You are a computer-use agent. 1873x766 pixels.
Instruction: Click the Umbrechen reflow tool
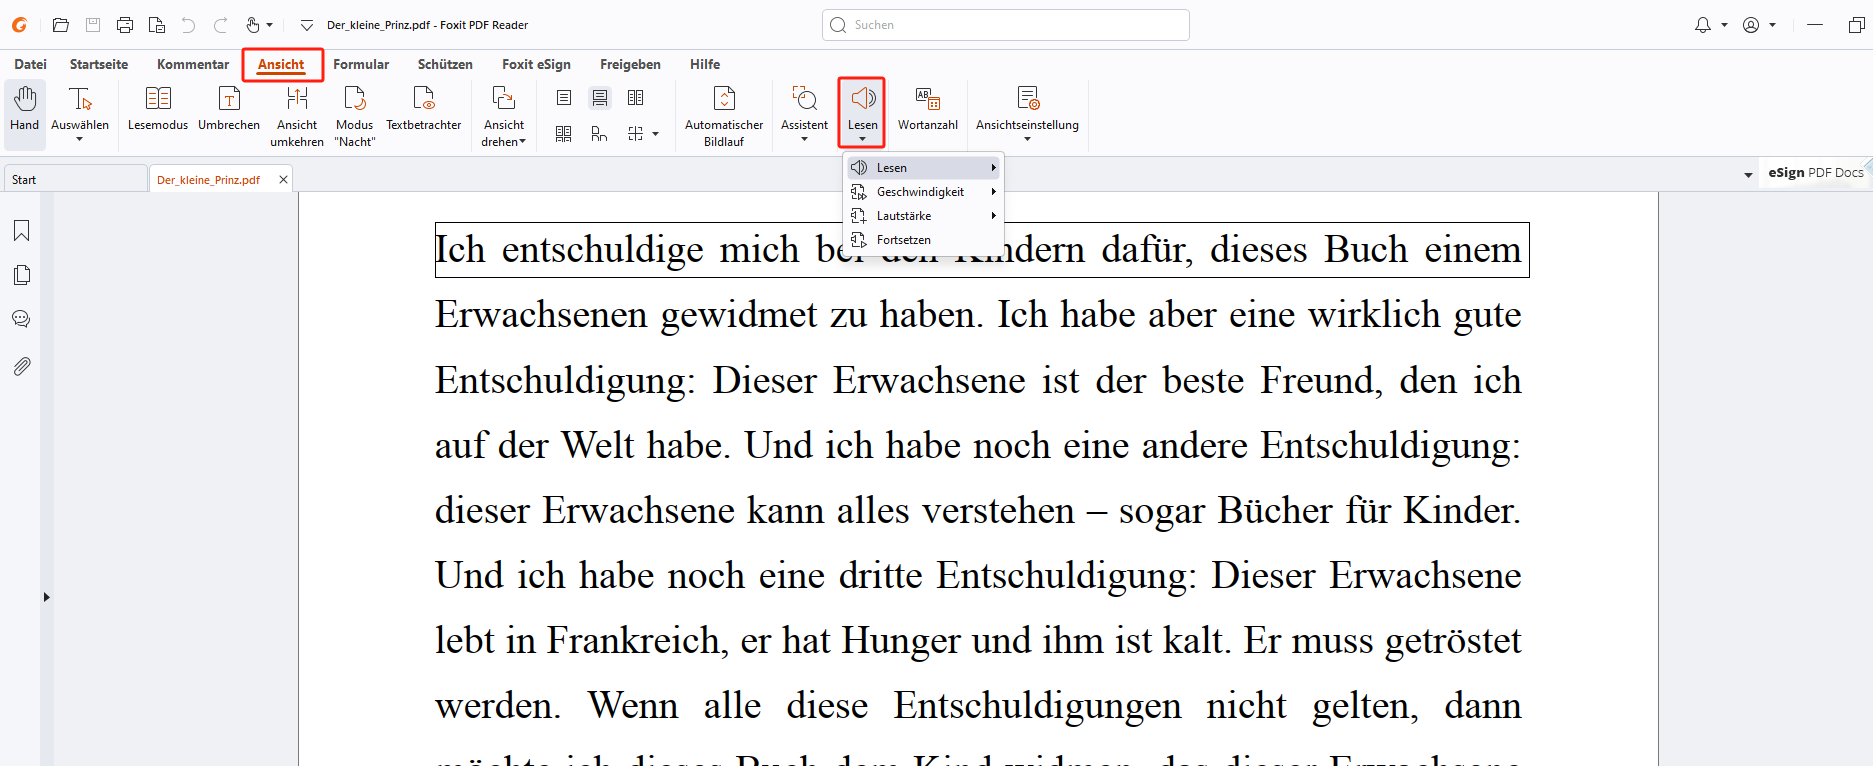(229, 108)
